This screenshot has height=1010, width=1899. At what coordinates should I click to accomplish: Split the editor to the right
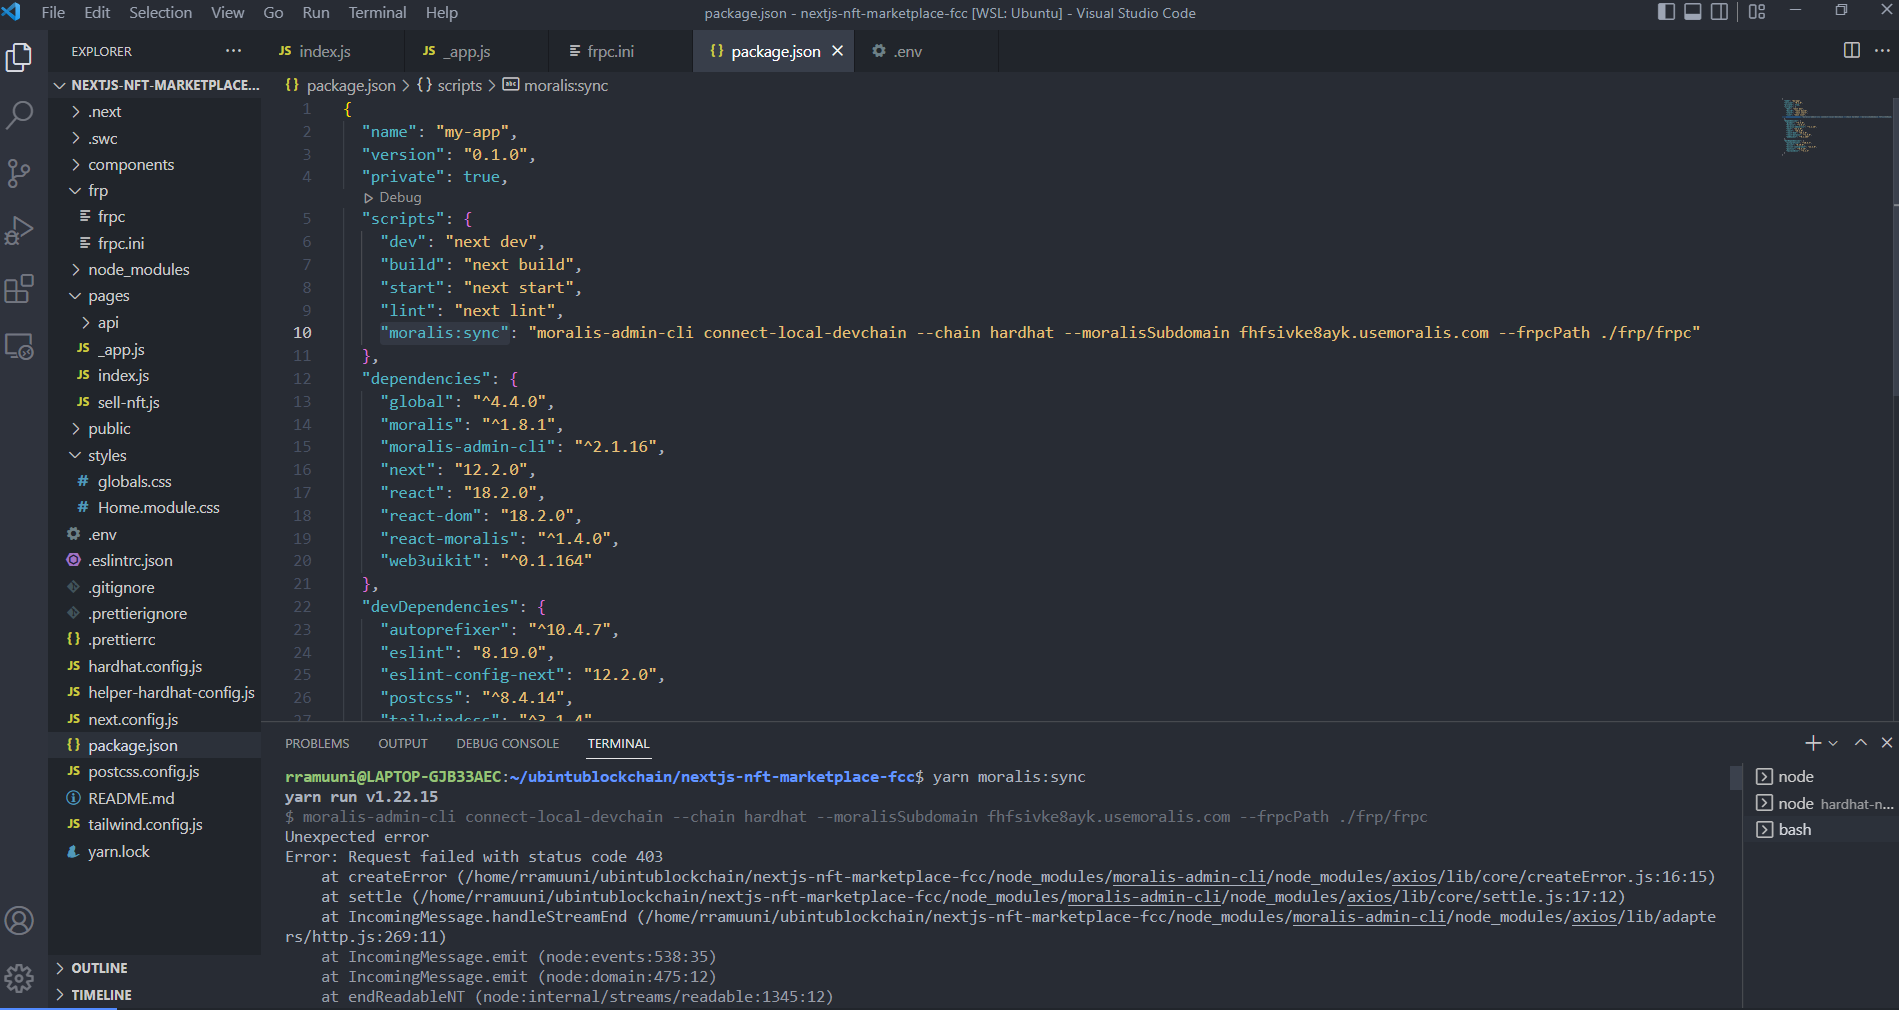(x=1852, y=51)
